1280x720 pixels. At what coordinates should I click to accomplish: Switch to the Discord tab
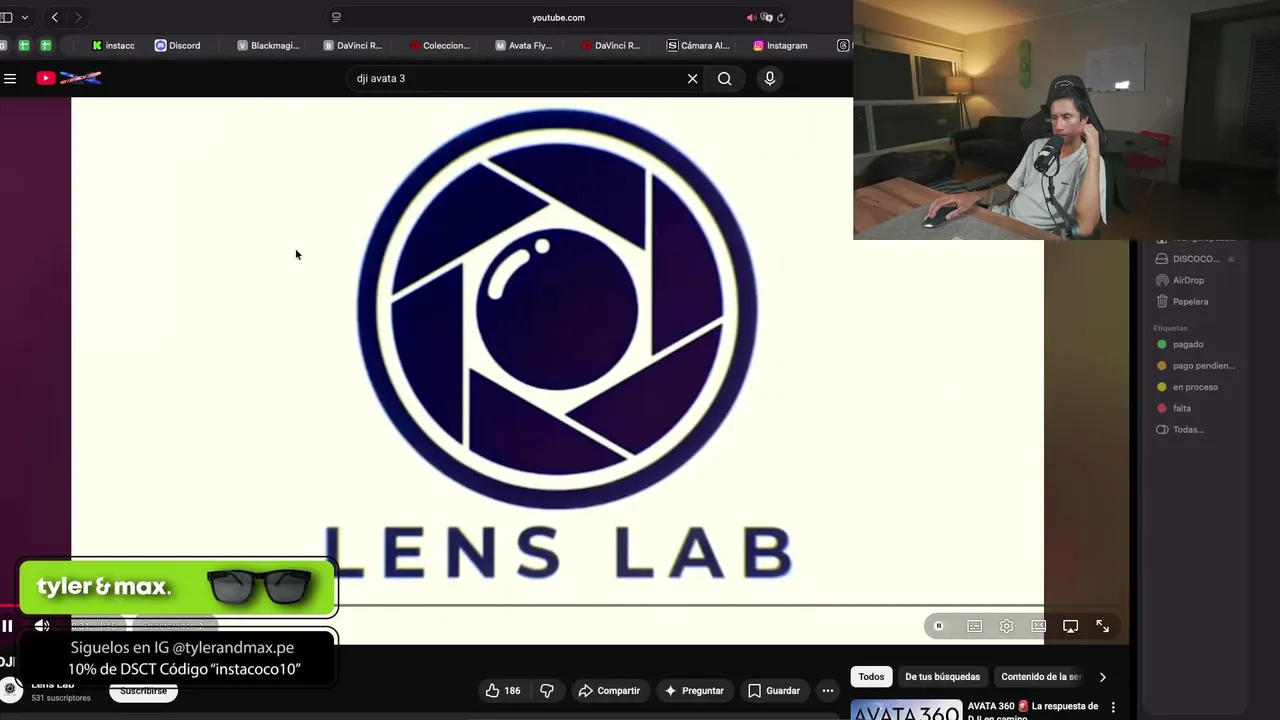(178, 45)
